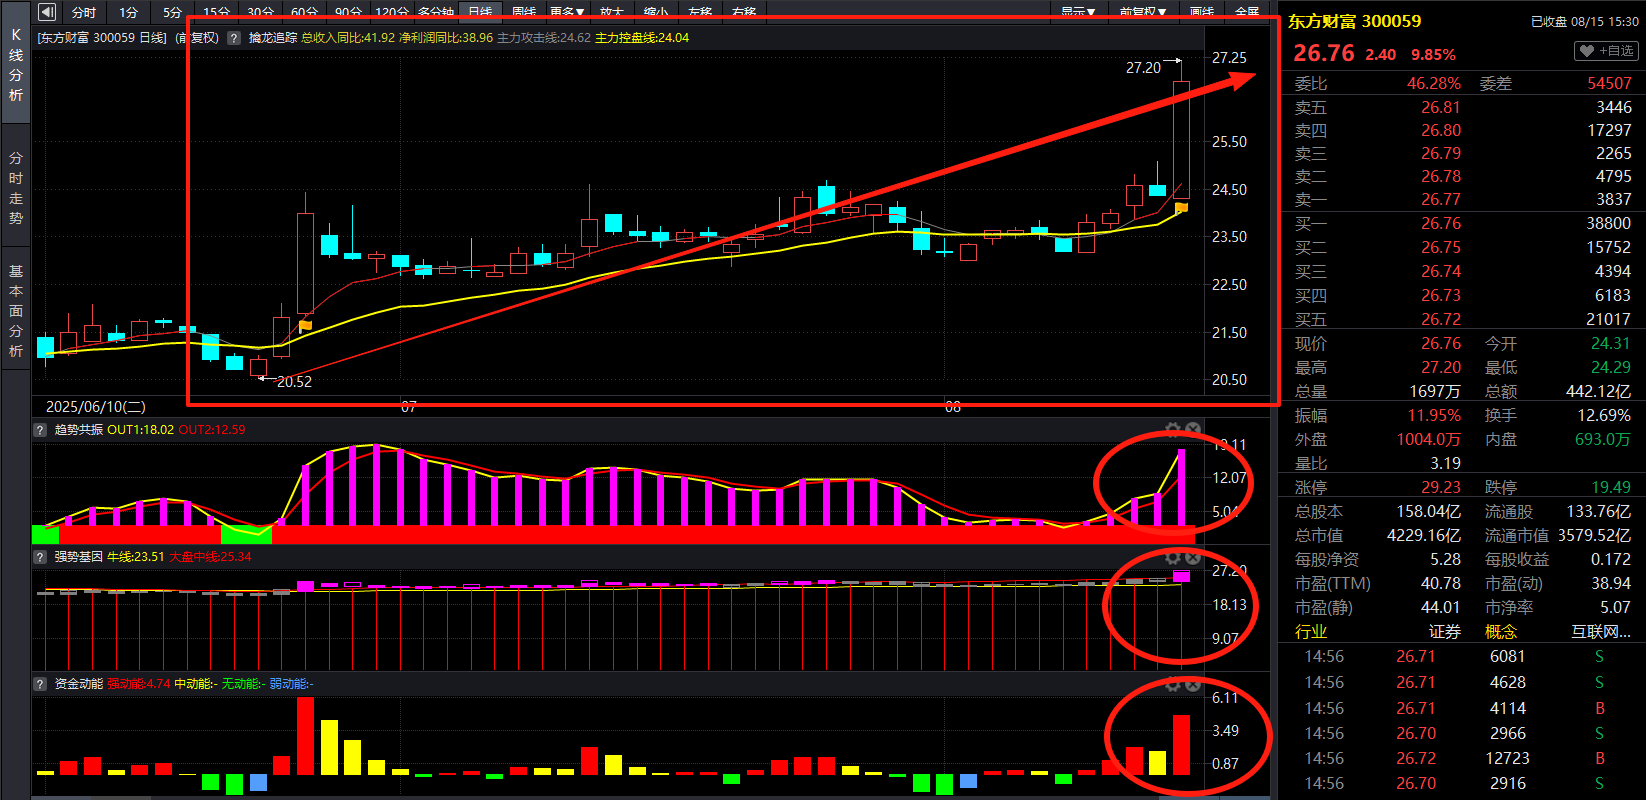Select the 30分 chart period
Viewport: 1646px width, 800px height.
(x=261, y=12)
